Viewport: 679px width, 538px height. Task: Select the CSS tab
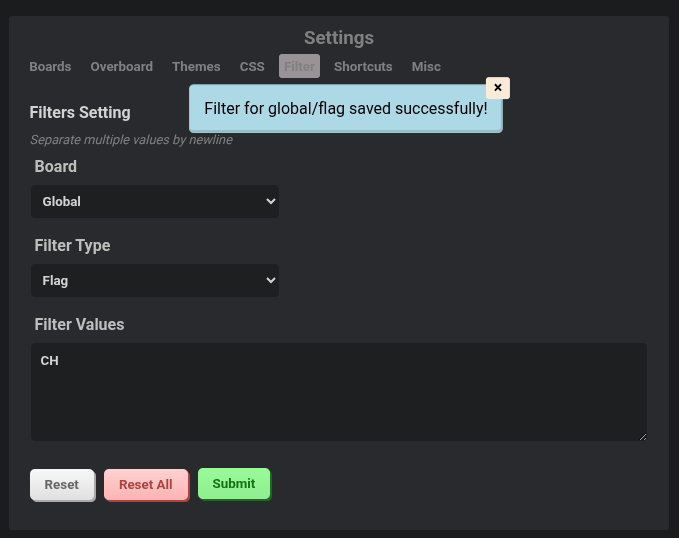(252, 67)
